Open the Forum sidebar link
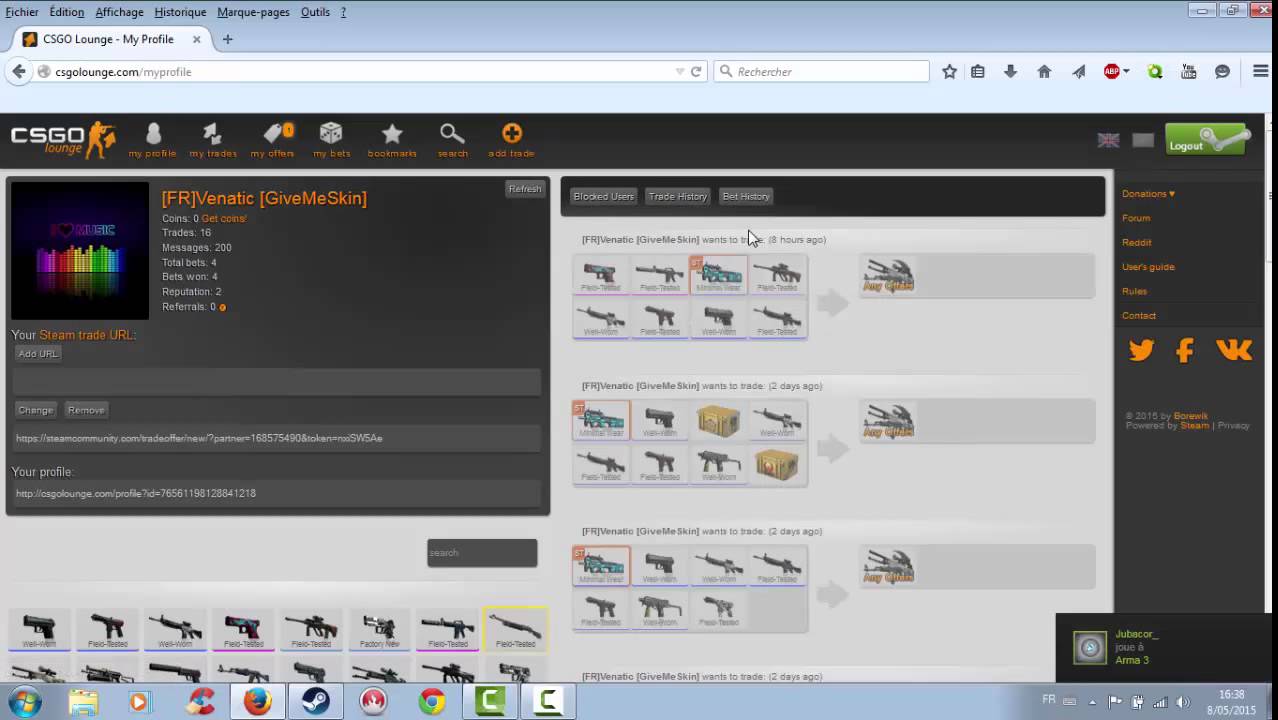 coord(1136,218)
